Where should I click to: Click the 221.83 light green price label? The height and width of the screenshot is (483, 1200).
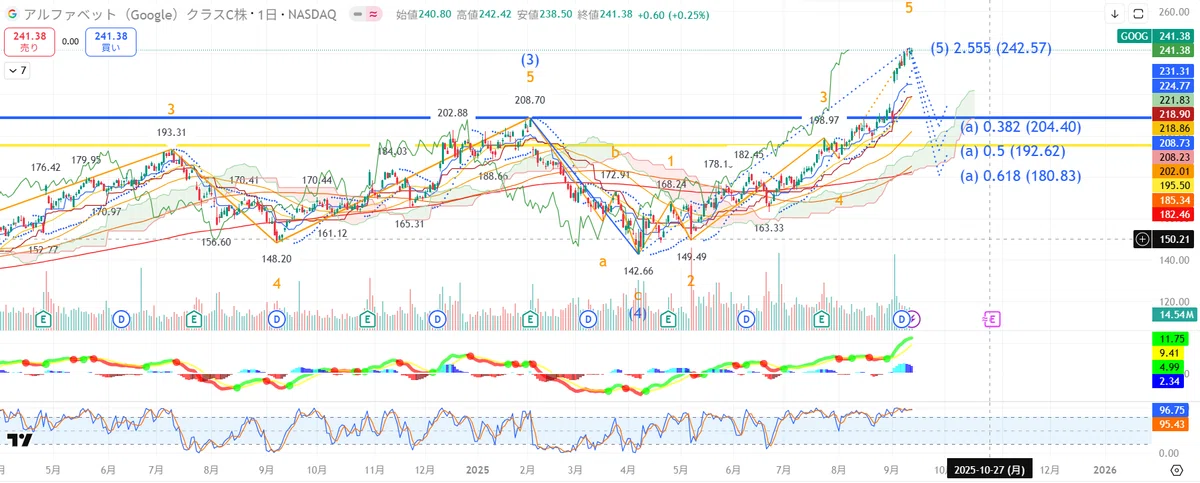(1173, 101)
